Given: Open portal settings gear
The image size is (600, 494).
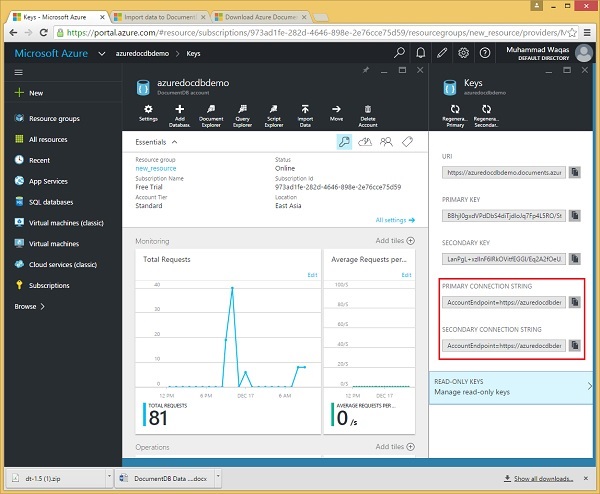Looking at the screenshot, I should pos(463,52).
